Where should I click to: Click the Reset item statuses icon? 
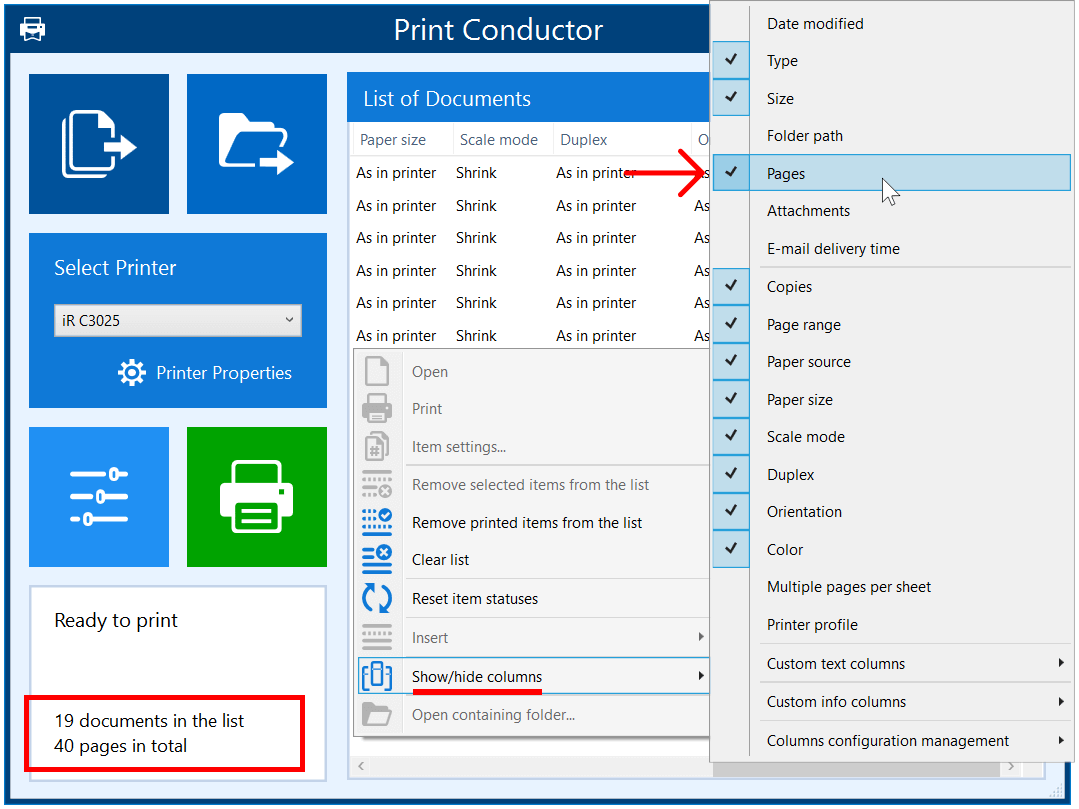click(x=377, y=599)
